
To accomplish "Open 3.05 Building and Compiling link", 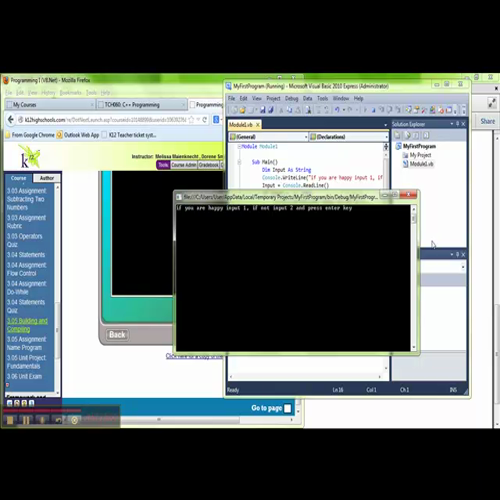I will point(27,325).
